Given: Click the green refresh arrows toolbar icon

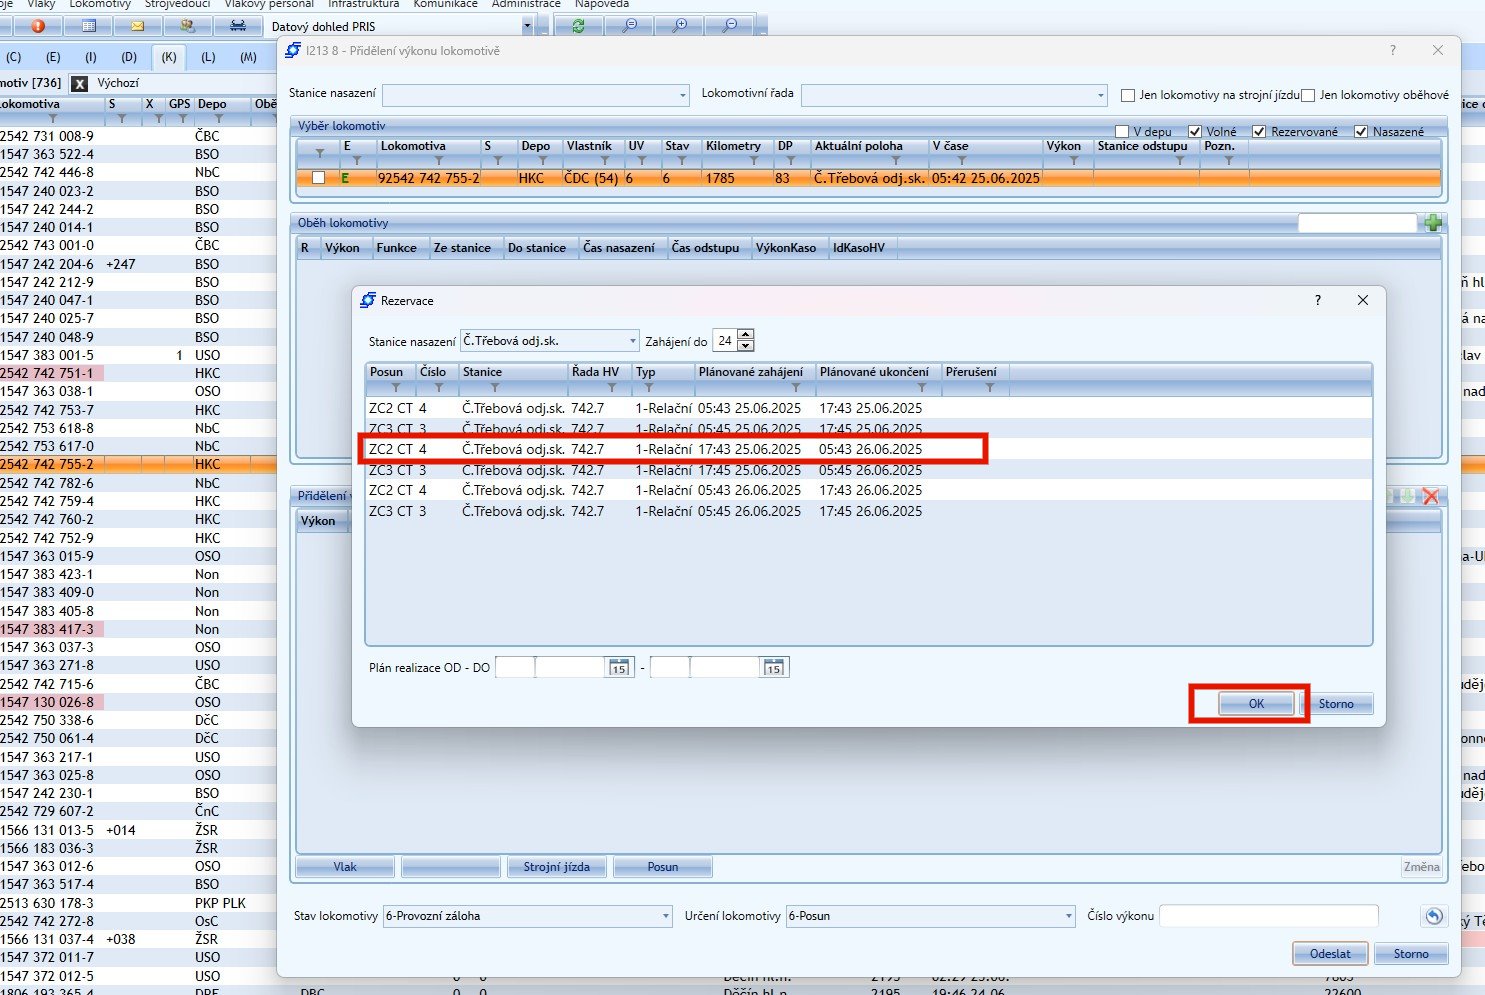Looking at the screenshot, I should pyautogui.click(x=578, y=26).
